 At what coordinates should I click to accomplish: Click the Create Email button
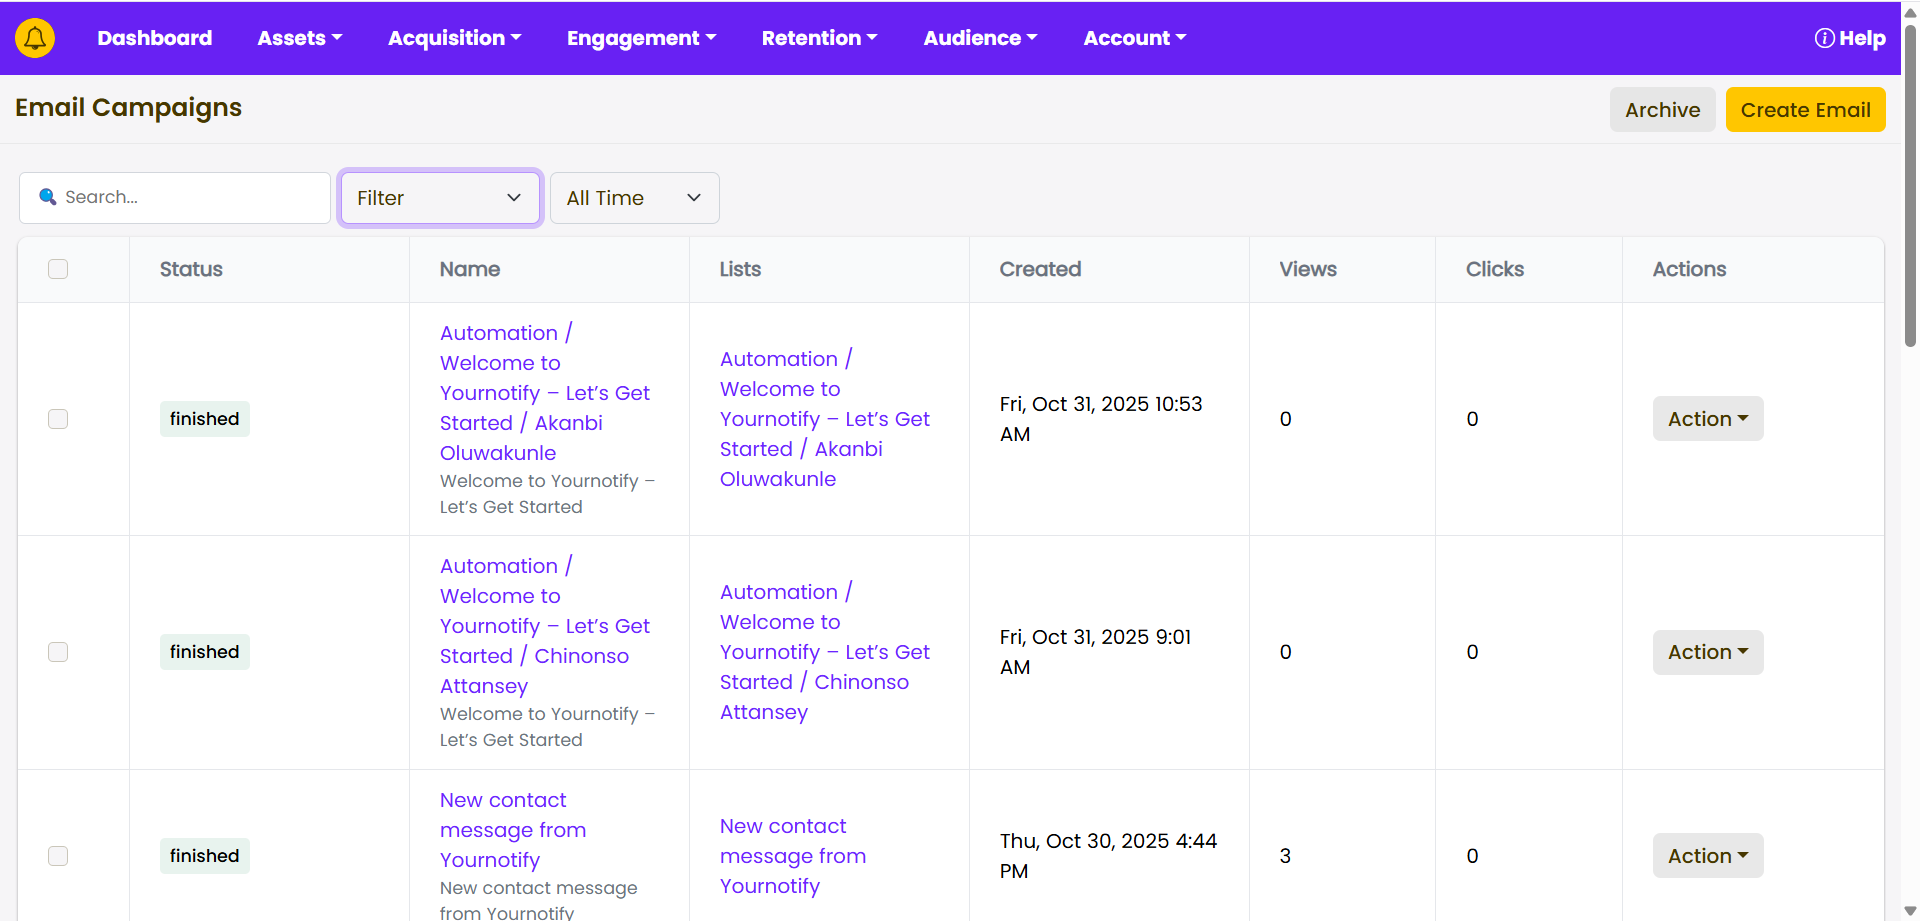coord(1805,110)
